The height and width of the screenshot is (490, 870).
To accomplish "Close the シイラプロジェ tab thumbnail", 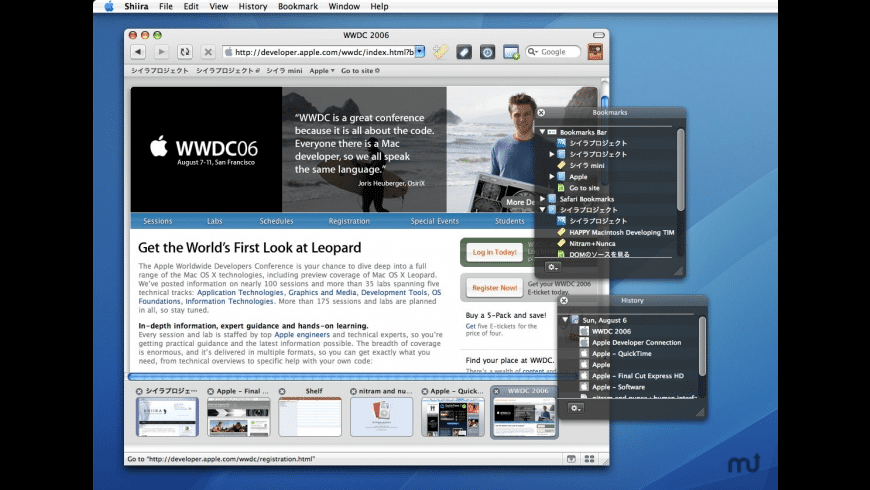I will [x=139, y=391].
